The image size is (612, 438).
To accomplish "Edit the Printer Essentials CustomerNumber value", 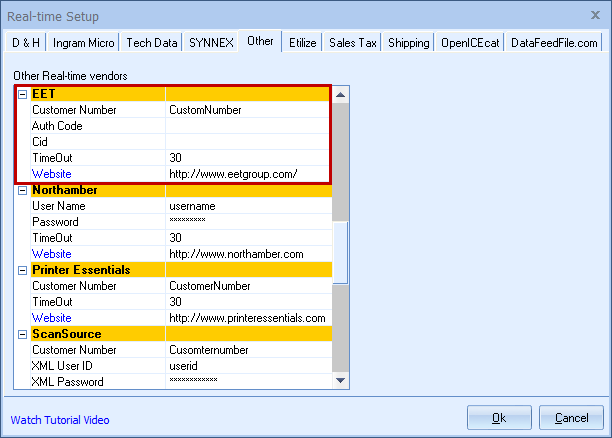I will [249, 286].
